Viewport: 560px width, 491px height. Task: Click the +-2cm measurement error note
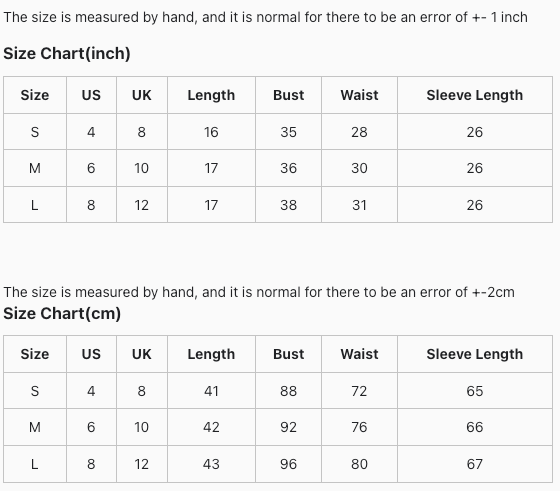click(259, 292)
